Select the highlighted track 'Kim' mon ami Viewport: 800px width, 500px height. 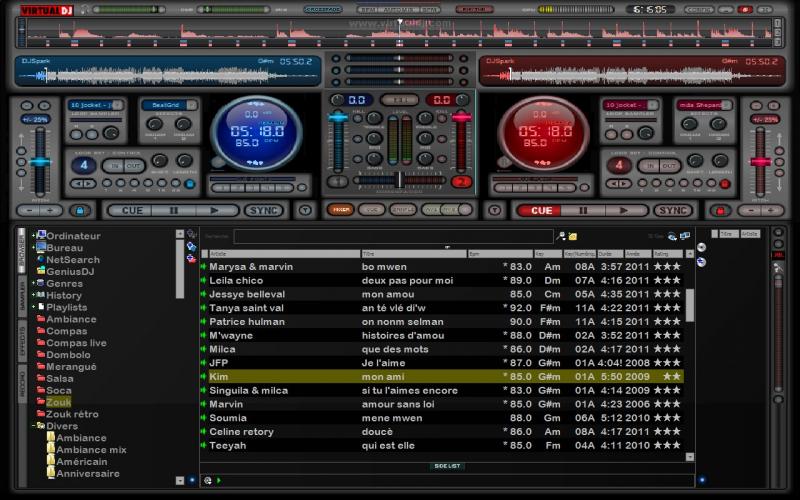(x=442, y=377)
